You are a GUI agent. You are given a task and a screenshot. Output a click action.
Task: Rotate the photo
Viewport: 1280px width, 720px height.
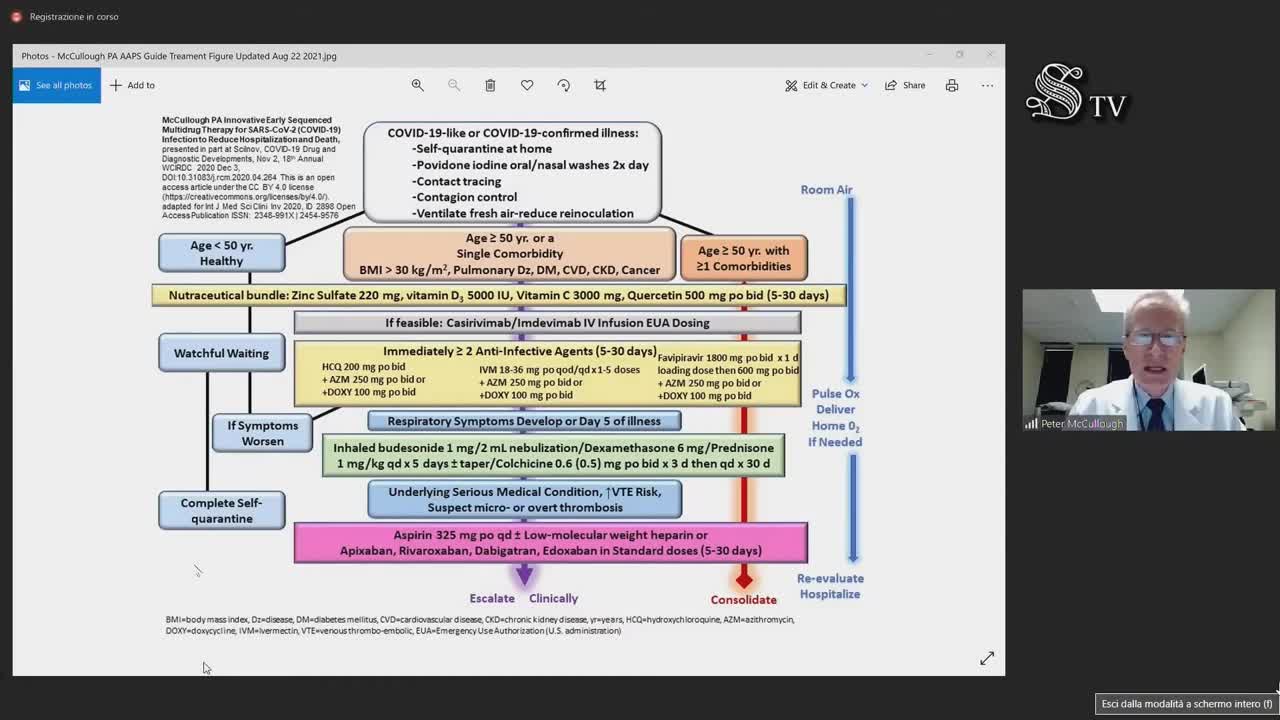tap(563, 85)
